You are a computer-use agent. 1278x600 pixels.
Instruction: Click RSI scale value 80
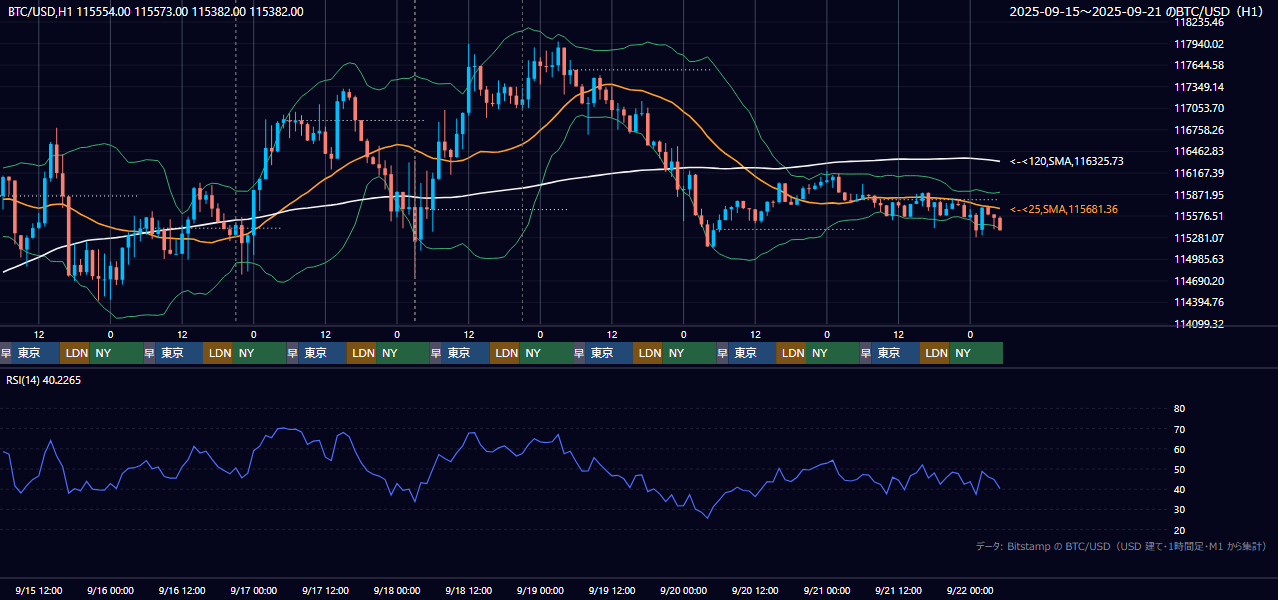tap(1179, 409)
